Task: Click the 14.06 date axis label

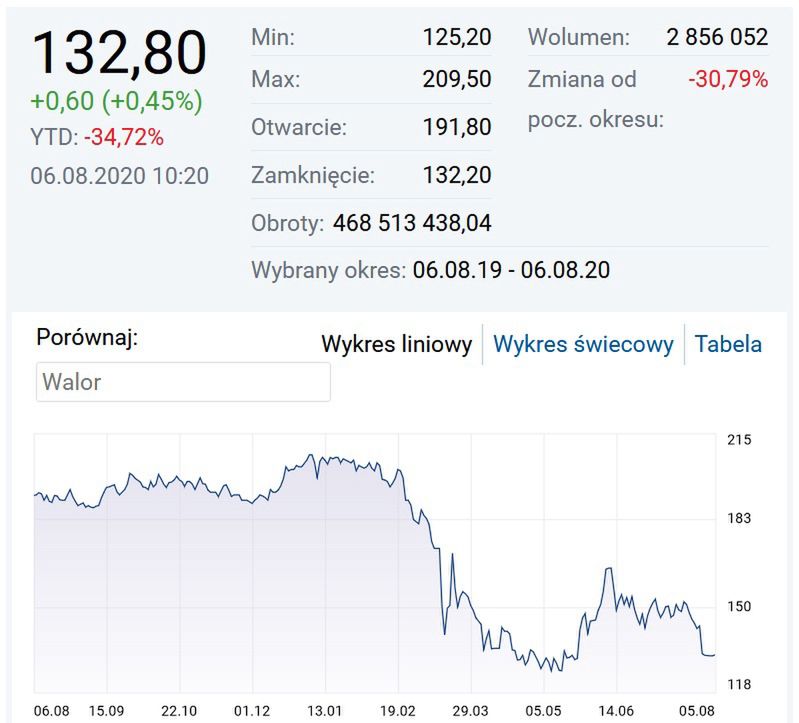Action: click(614, 711)
